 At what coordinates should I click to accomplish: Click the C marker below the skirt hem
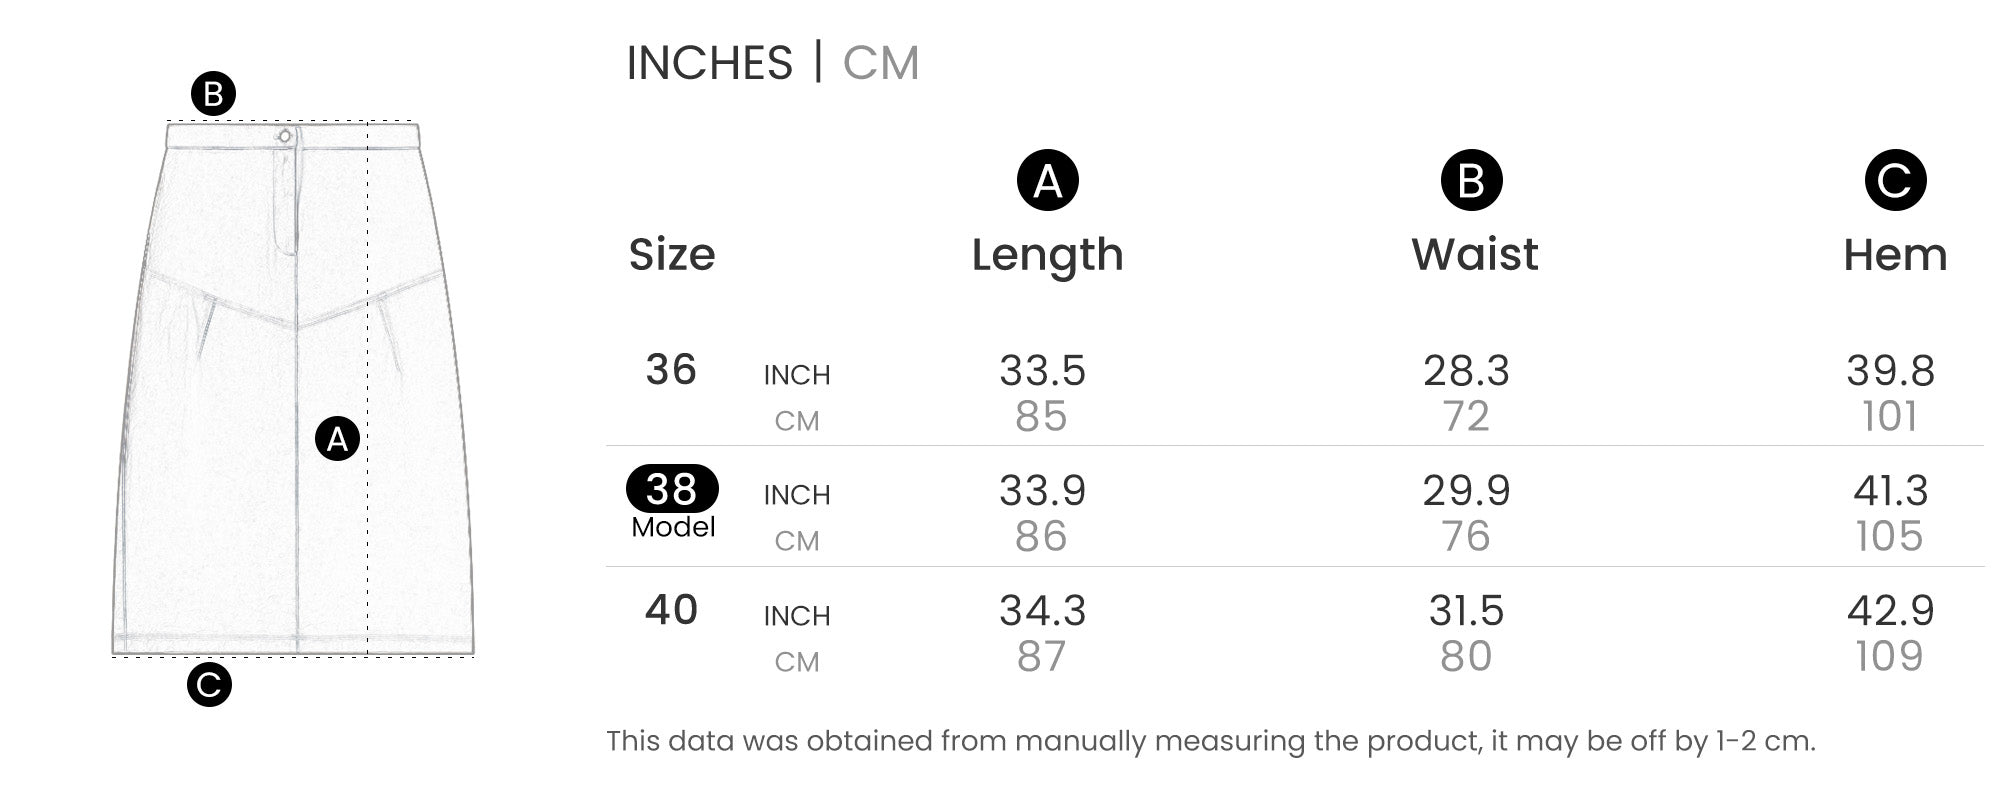coord(209,685)
